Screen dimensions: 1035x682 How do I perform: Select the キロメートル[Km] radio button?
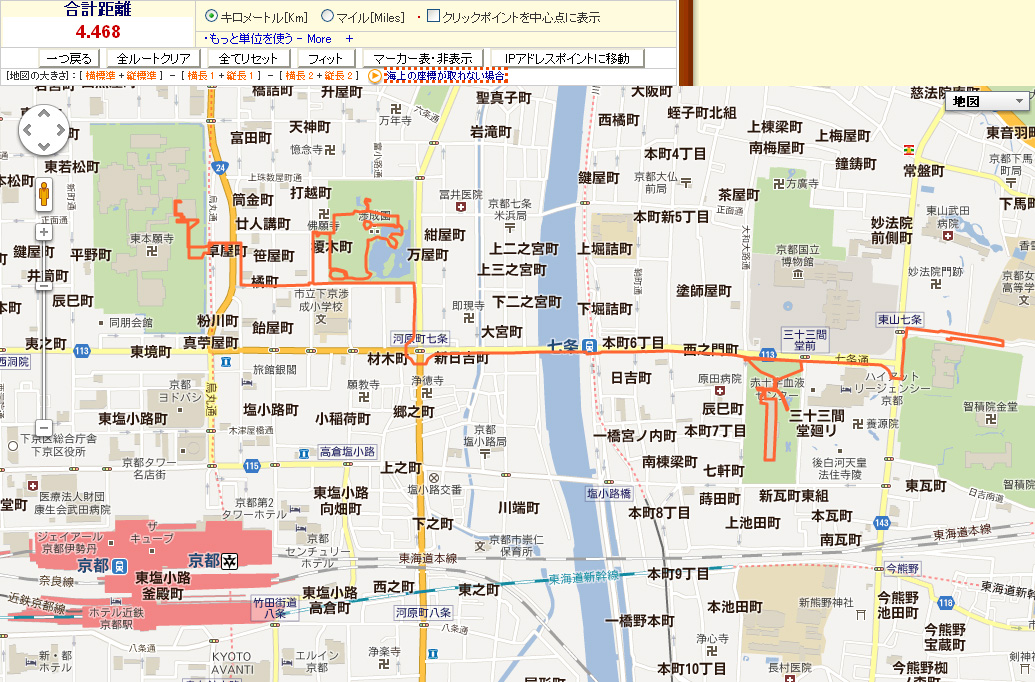click(211, 17)
